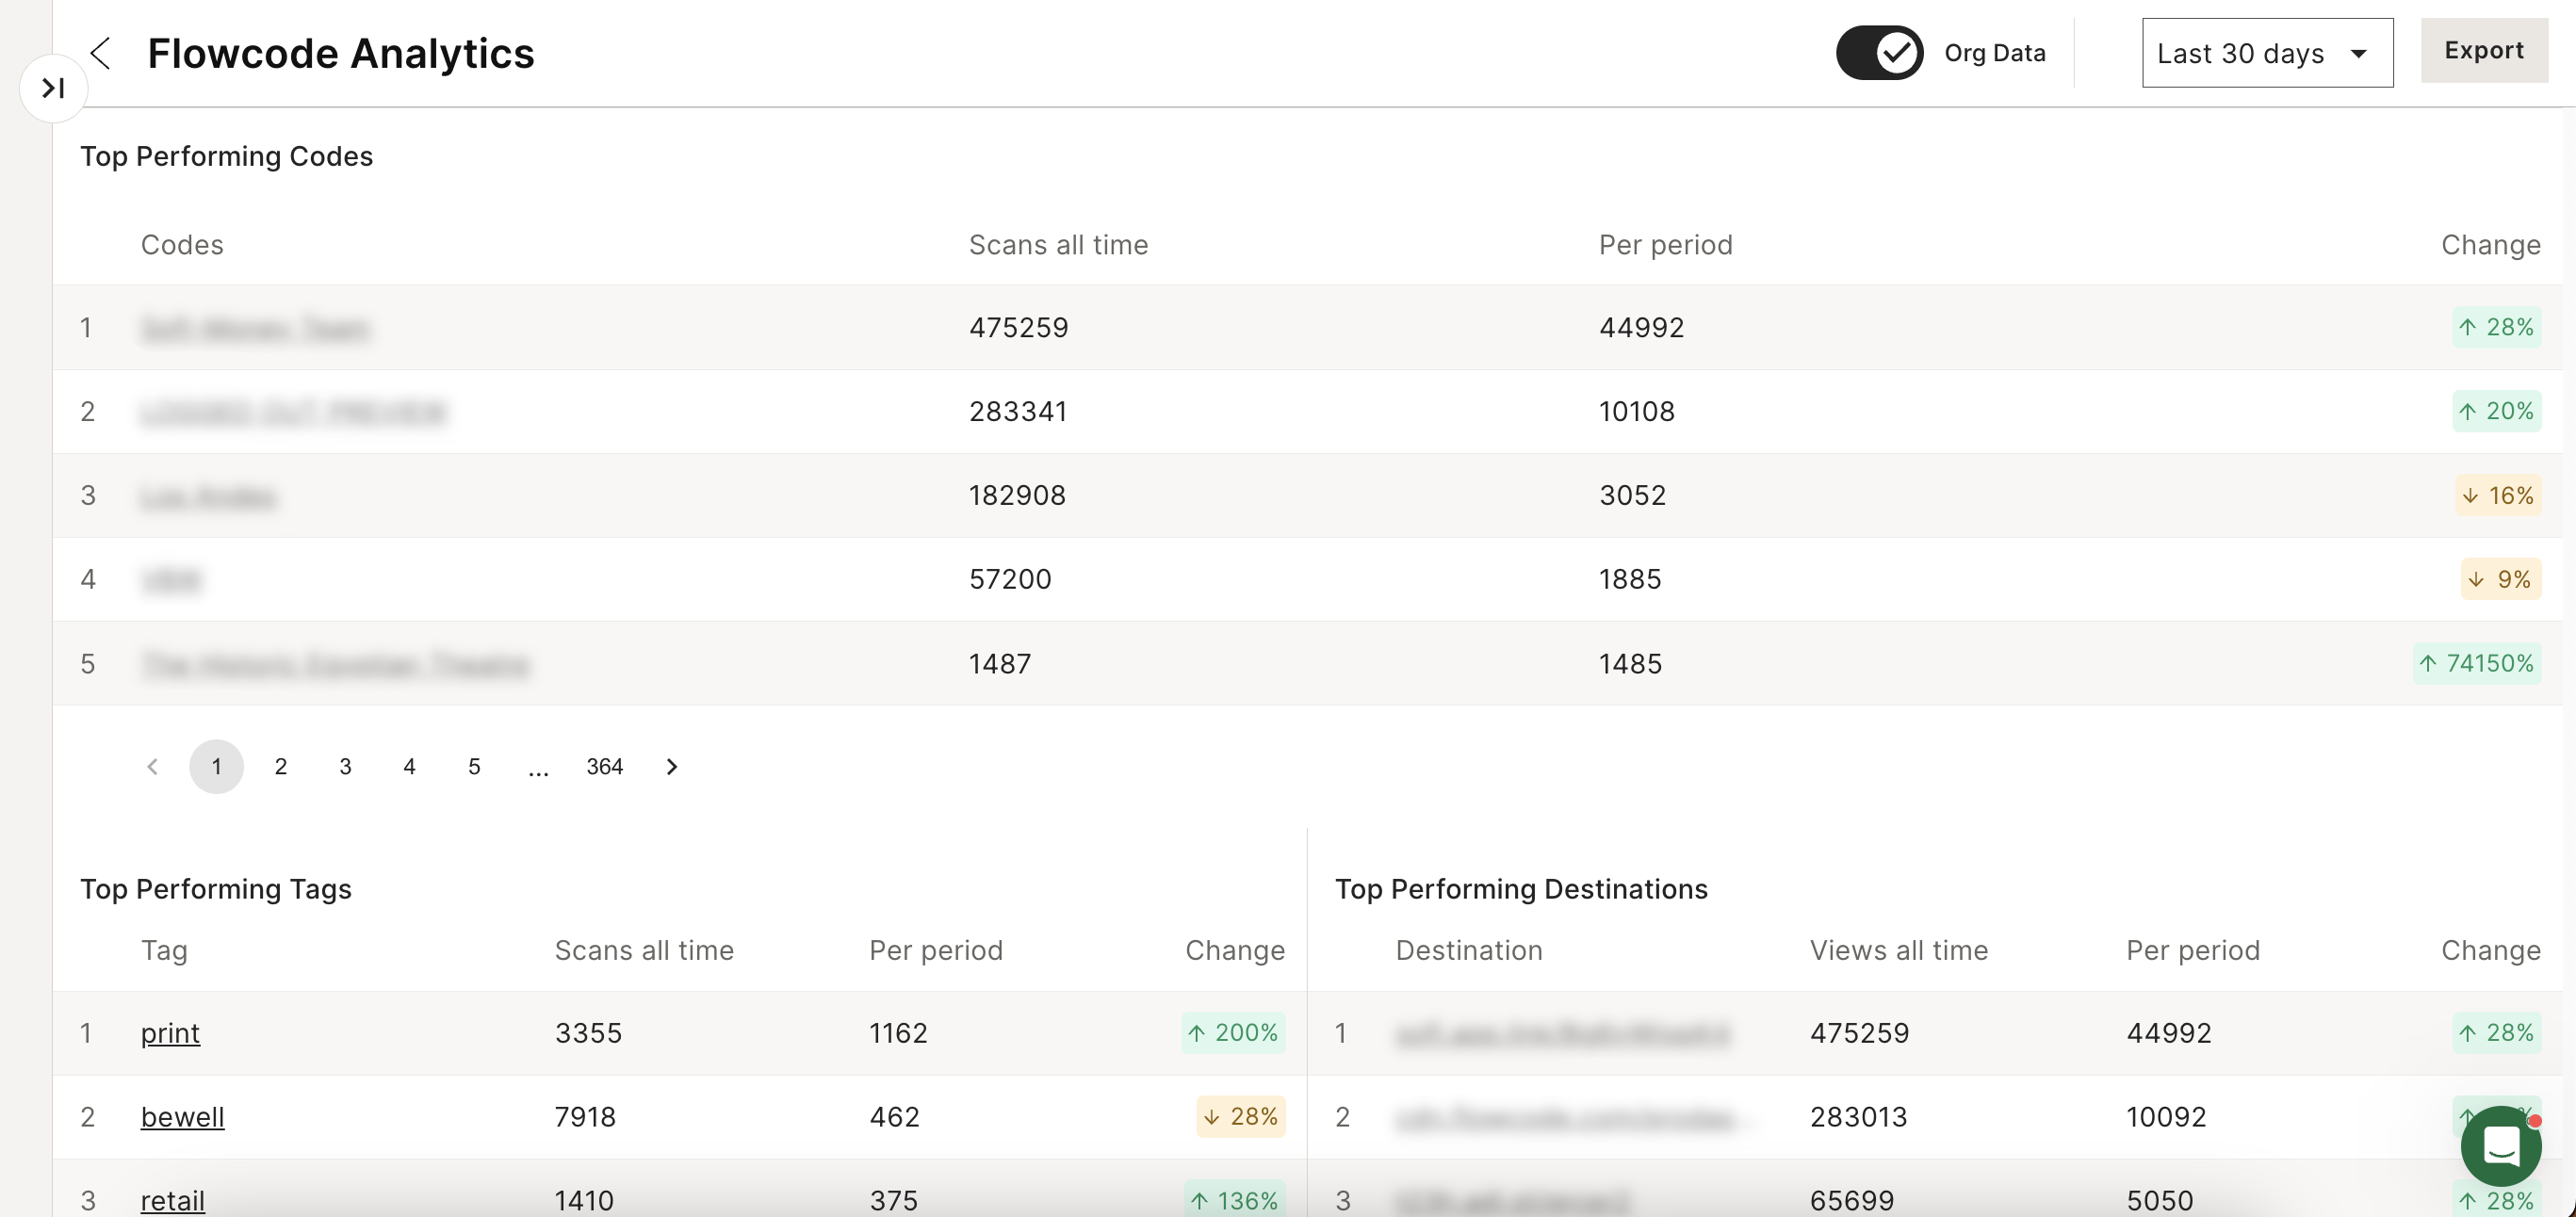Collapse the left navigation sidebar
The height and width of the screenshot is (1217, 2576).
pyautogui.click(x=51, y=88)
